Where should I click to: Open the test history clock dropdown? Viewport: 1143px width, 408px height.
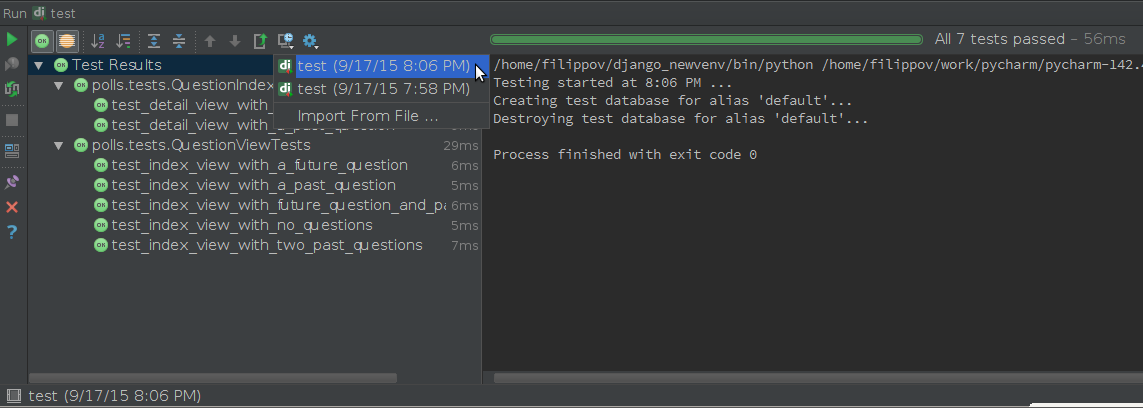pos(286,41)
